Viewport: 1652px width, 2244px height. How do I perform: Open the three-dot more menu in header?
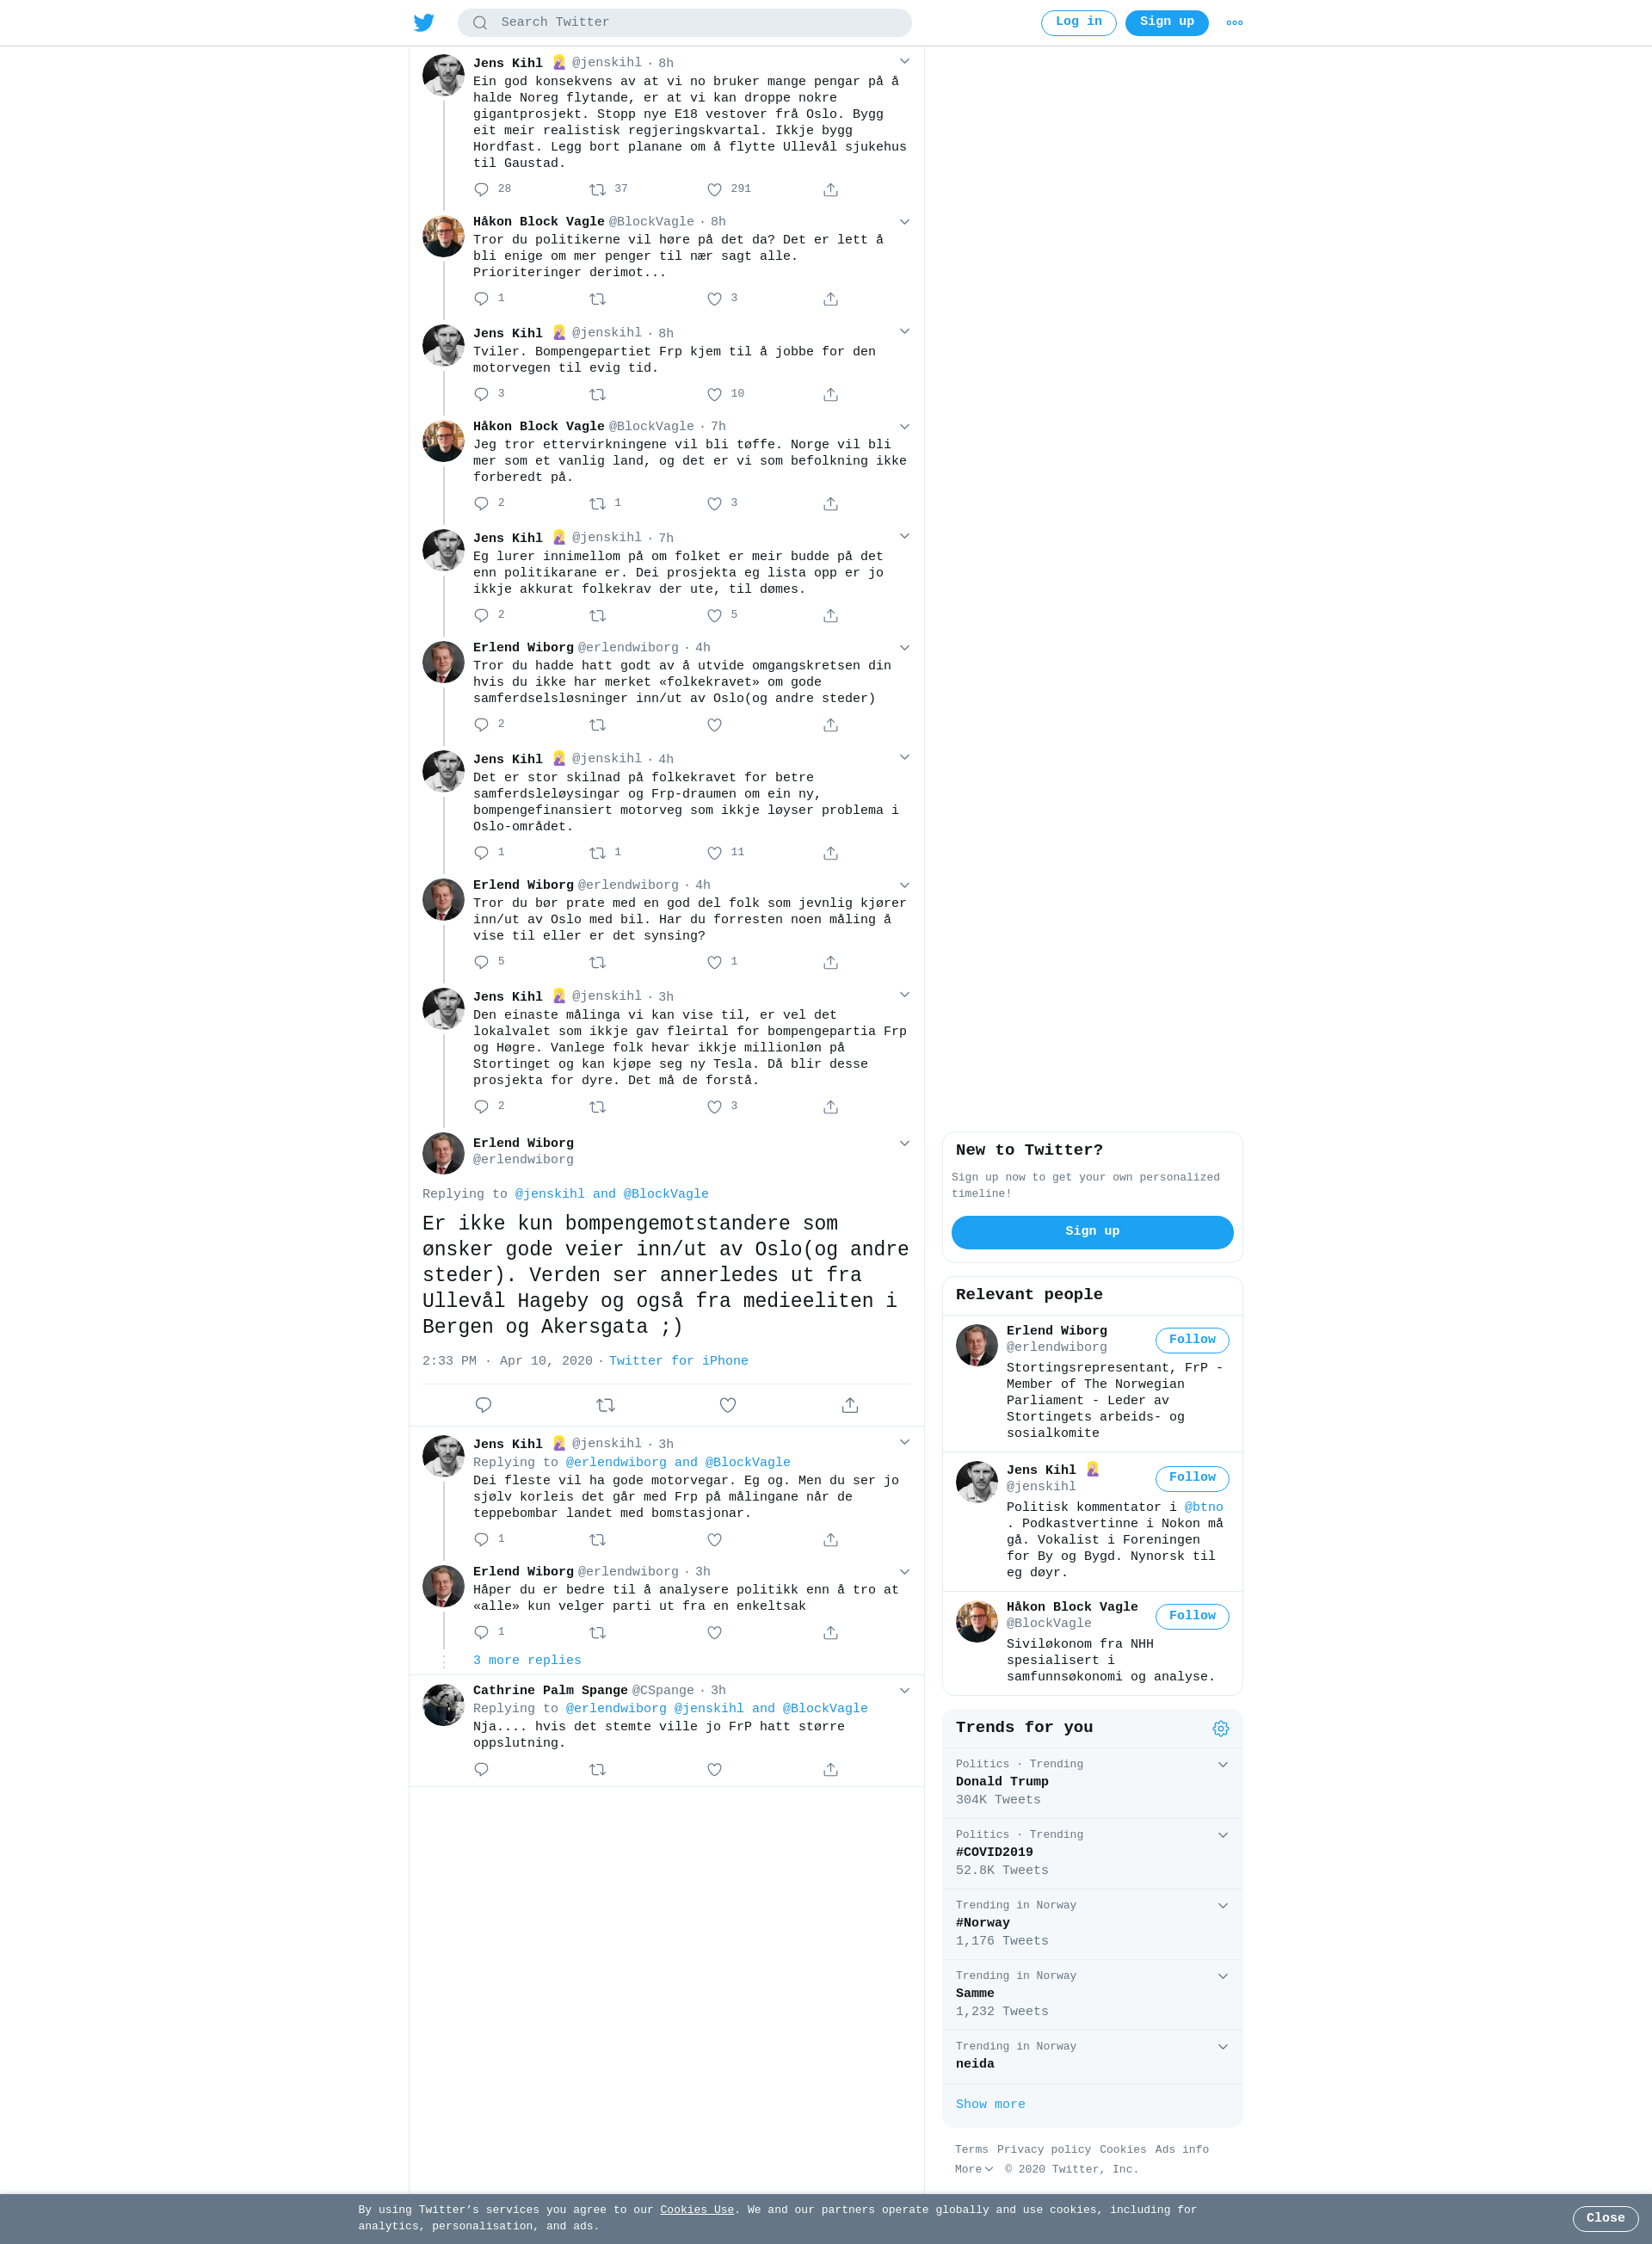[1234, 22]
